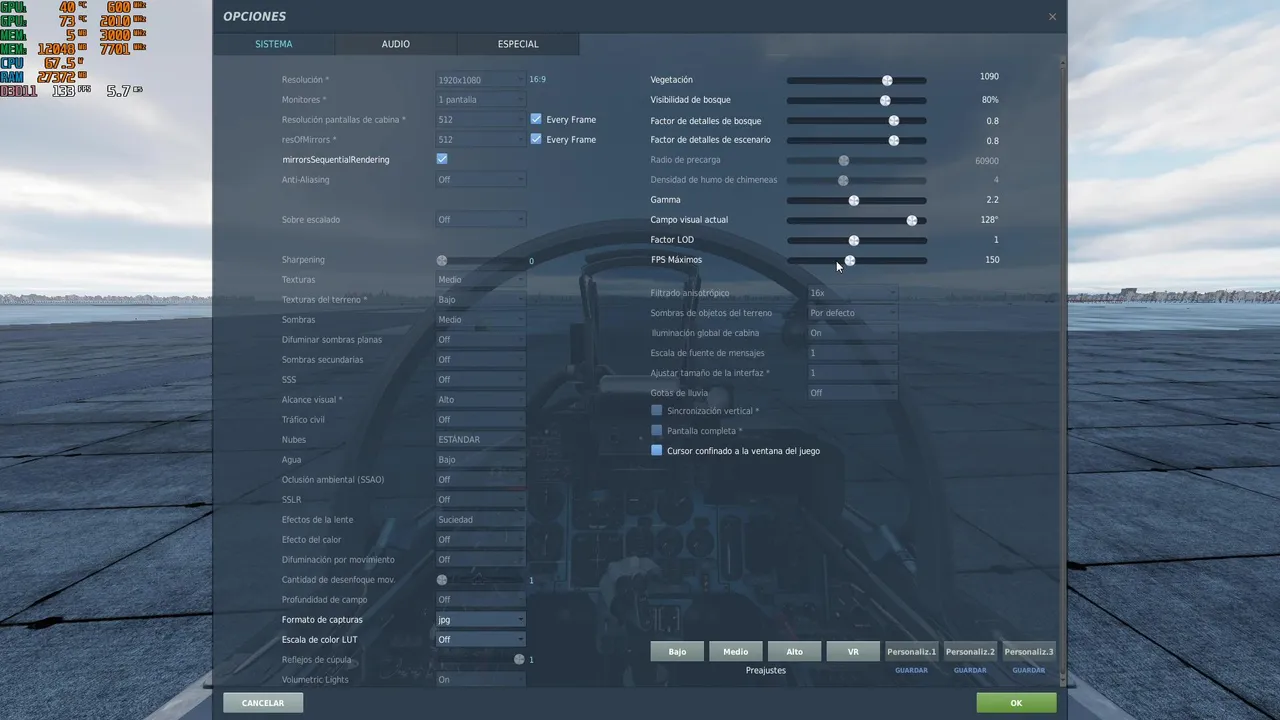Toggle Every Frame for resOfMirrors

(x=536, y=139)
